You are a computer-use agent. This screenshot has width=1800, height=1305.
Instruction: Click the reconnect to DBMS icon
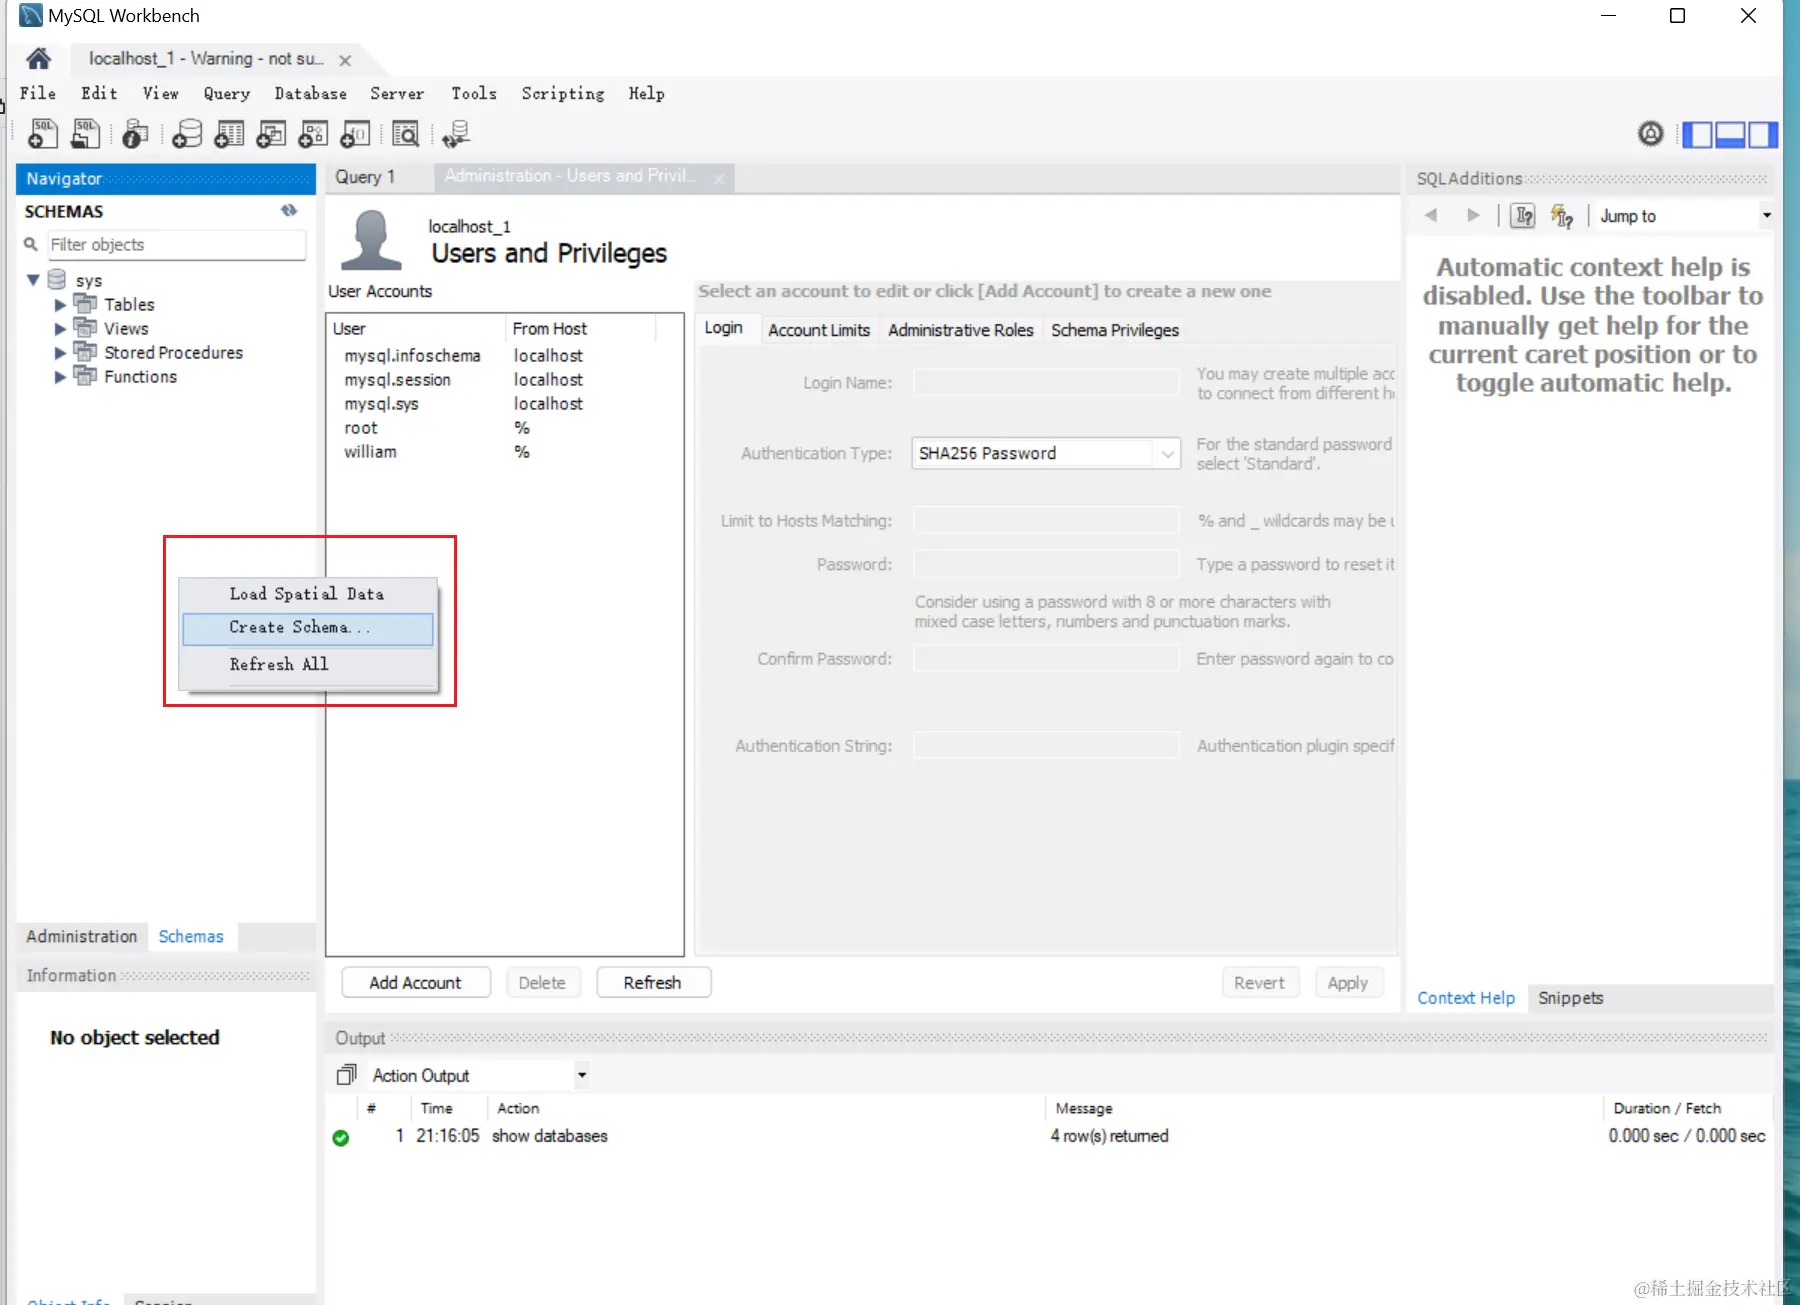click(456, 133)
